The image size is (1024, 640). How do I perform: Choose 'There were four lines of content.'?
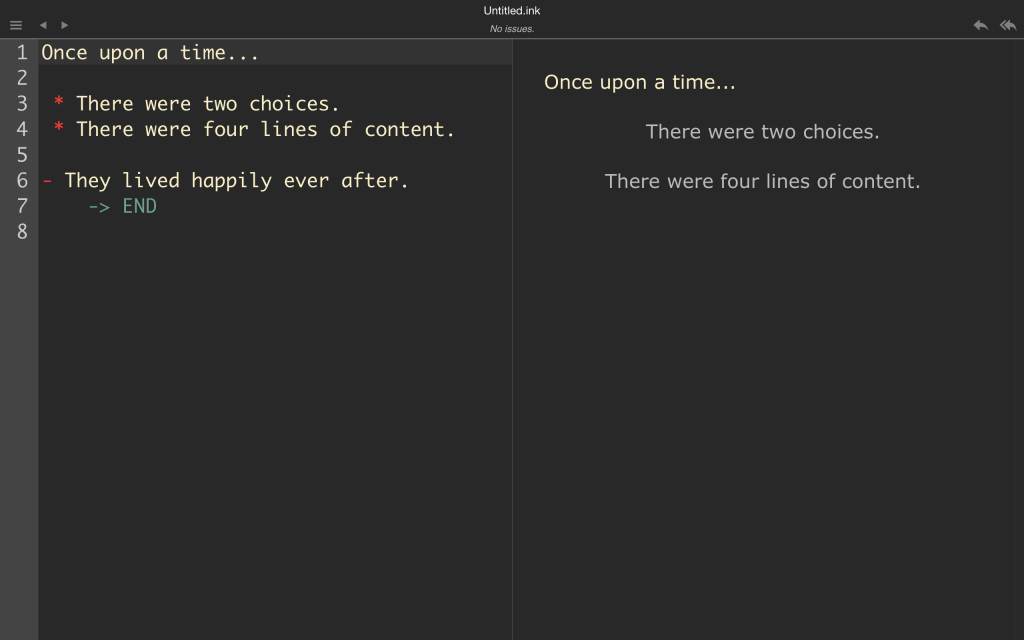(x=763, y=181)
